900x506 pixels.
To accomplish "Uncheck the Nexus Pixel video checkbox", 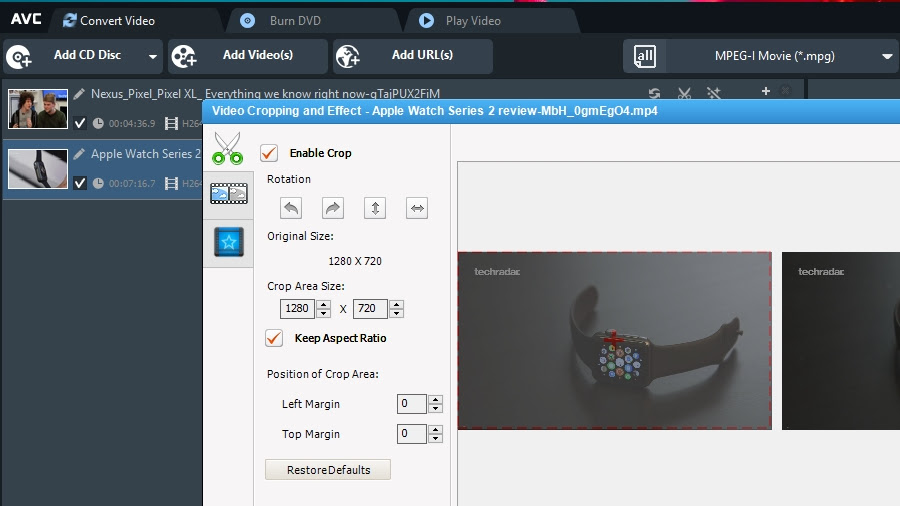I will [80, 123].
